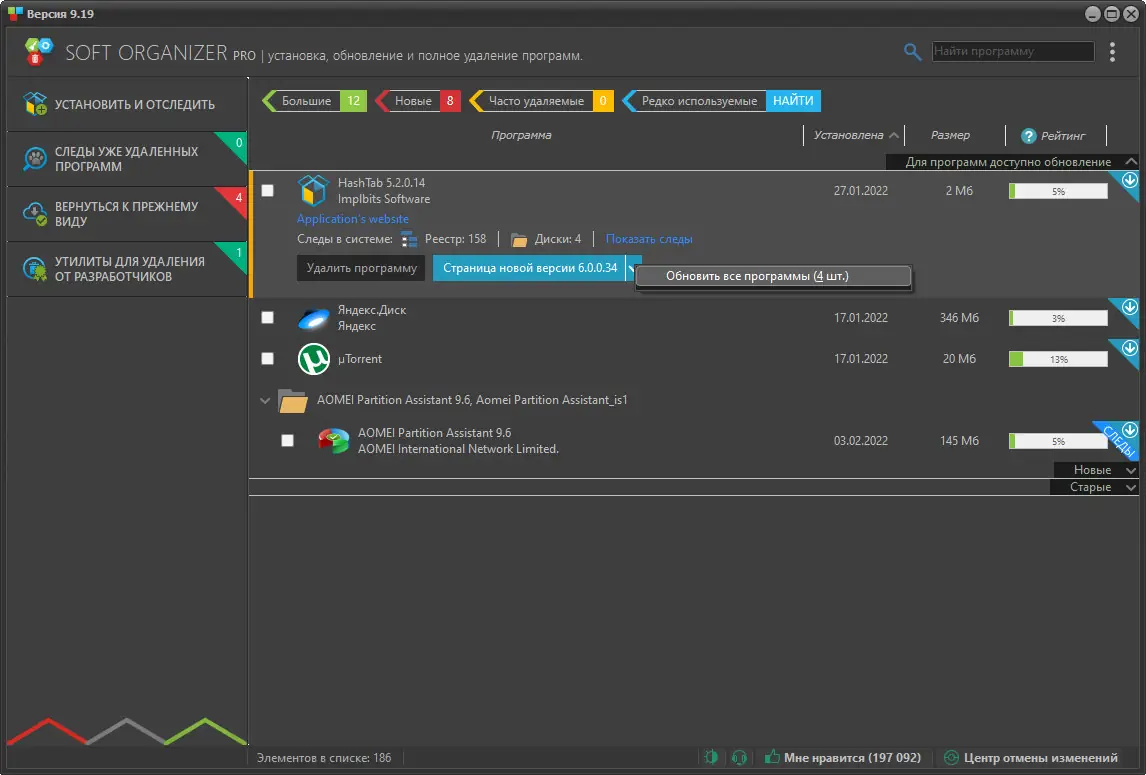The width and height of the screenshot is (1146, 775).
Task: Click the headset support icon
Action: click(740, 757)
